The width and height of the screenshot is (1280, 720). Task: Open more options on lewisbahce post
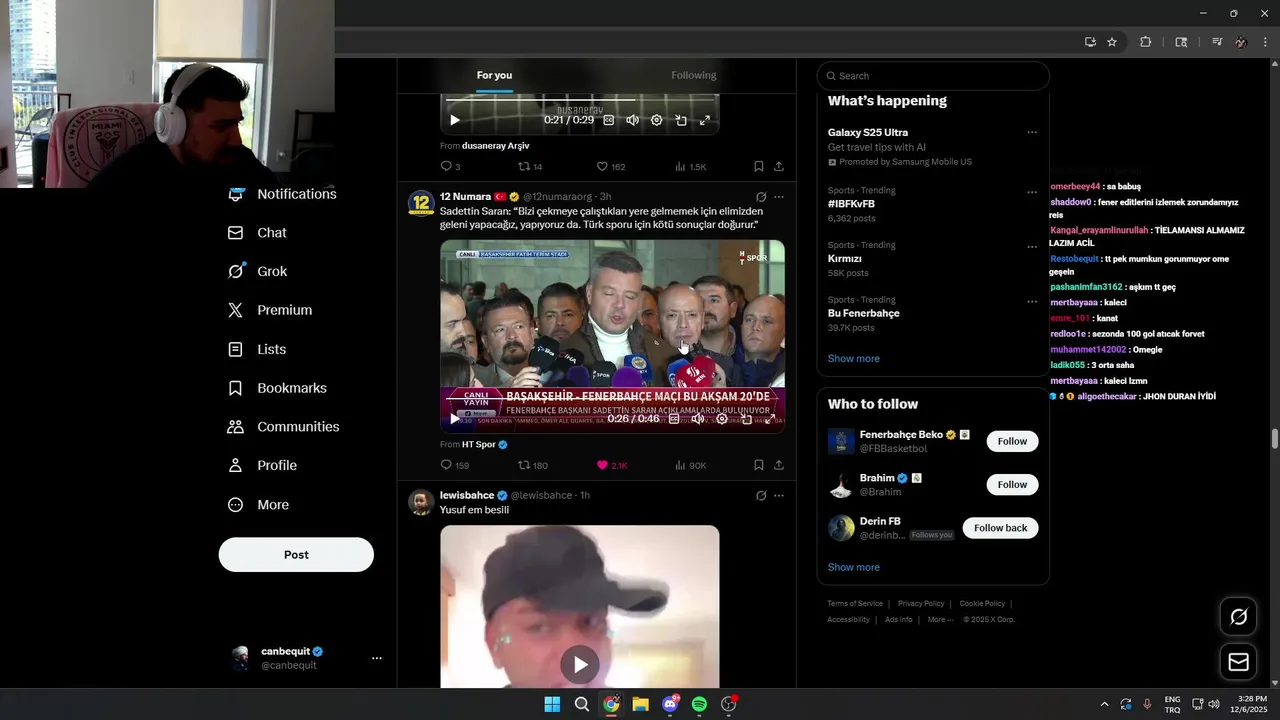[x=779, y=495]
